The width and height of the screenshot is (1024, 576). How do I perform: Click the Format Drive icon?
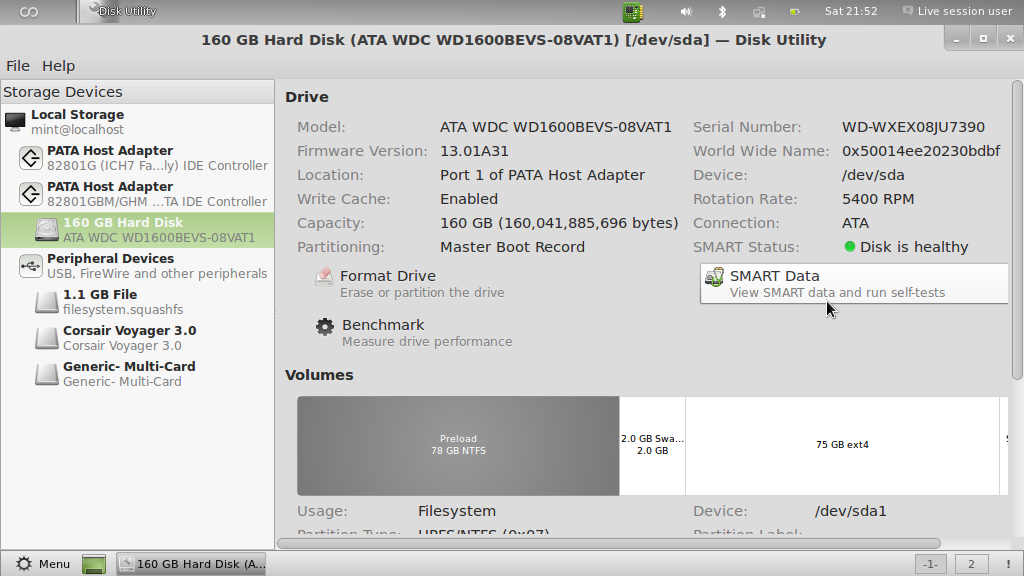coord(324,278)
